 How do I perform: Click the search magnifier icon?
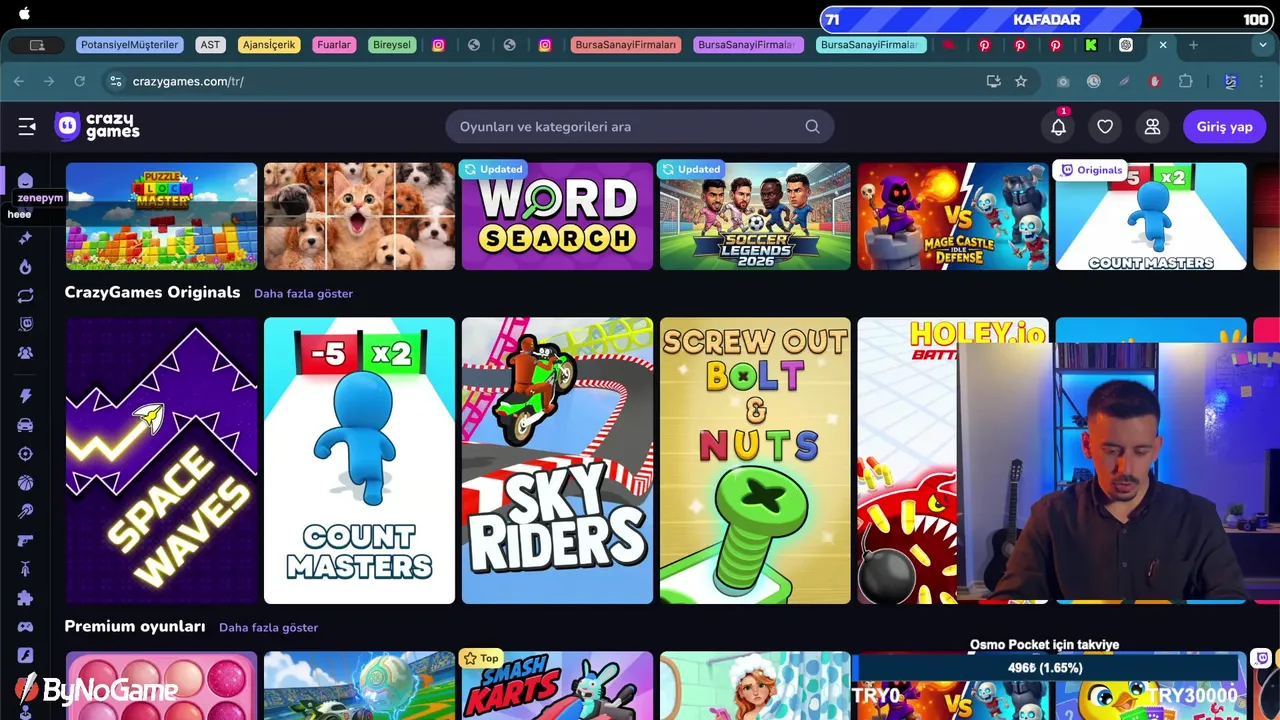812,127
